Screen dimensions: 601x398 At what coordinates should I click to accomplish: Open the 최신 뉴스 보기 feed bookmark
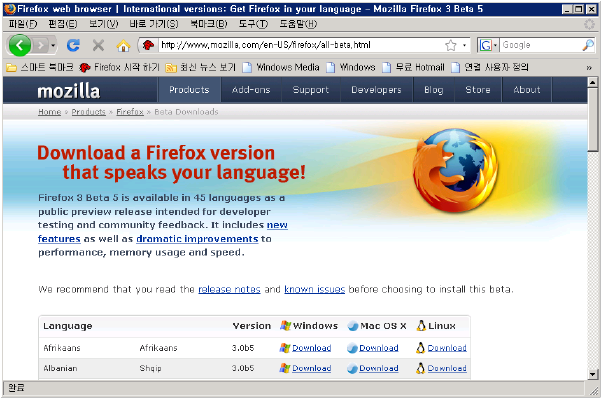[x=200, y=67]
